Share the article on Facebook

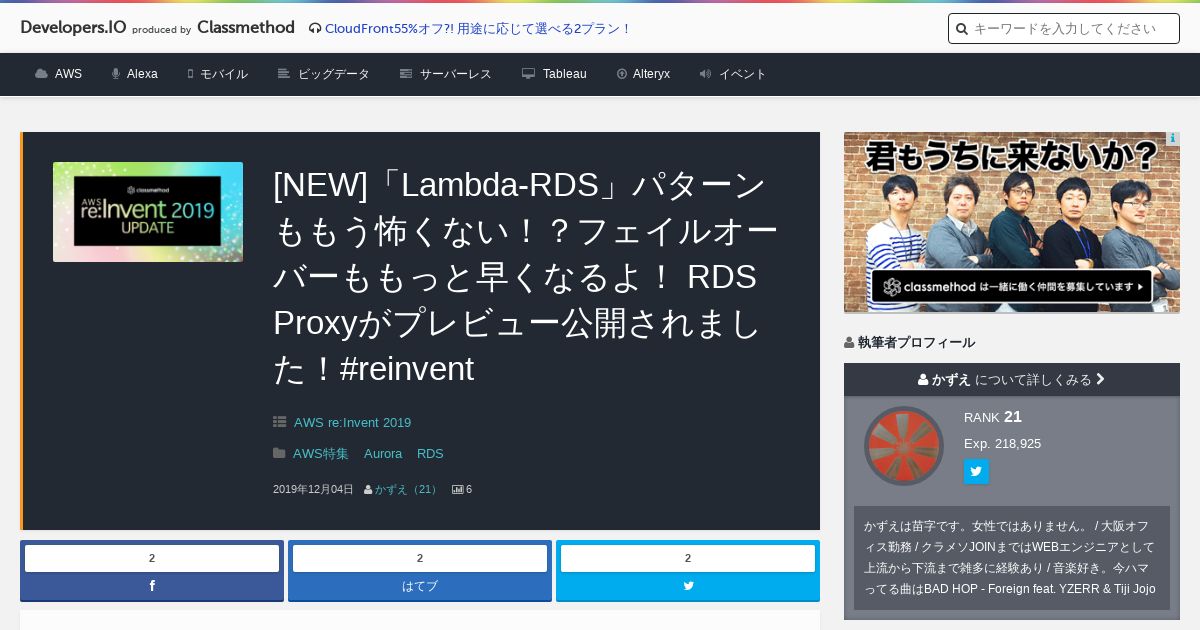152,586
